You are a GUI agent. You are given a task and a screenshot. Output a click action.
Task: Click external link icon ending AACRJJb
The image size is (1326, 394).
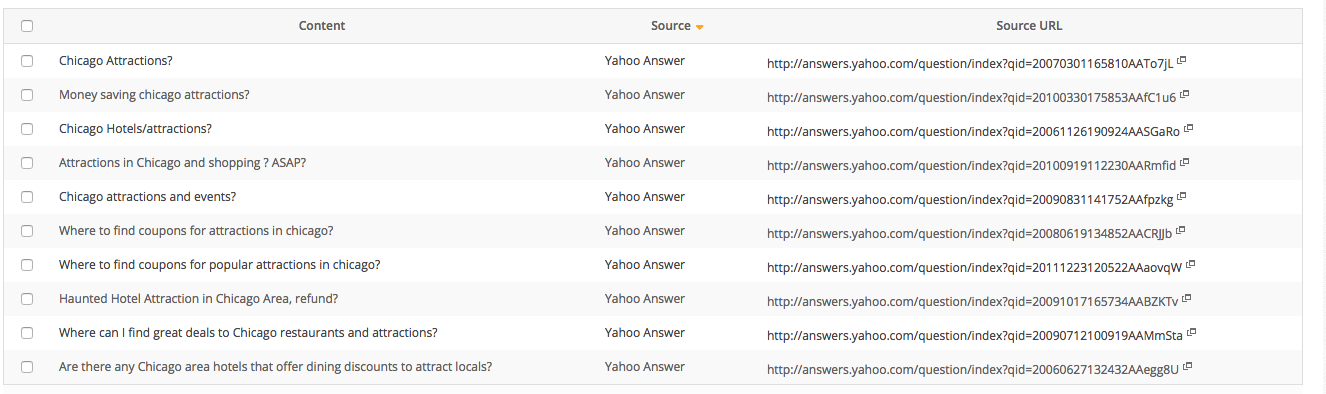(x=1181, y=231)
